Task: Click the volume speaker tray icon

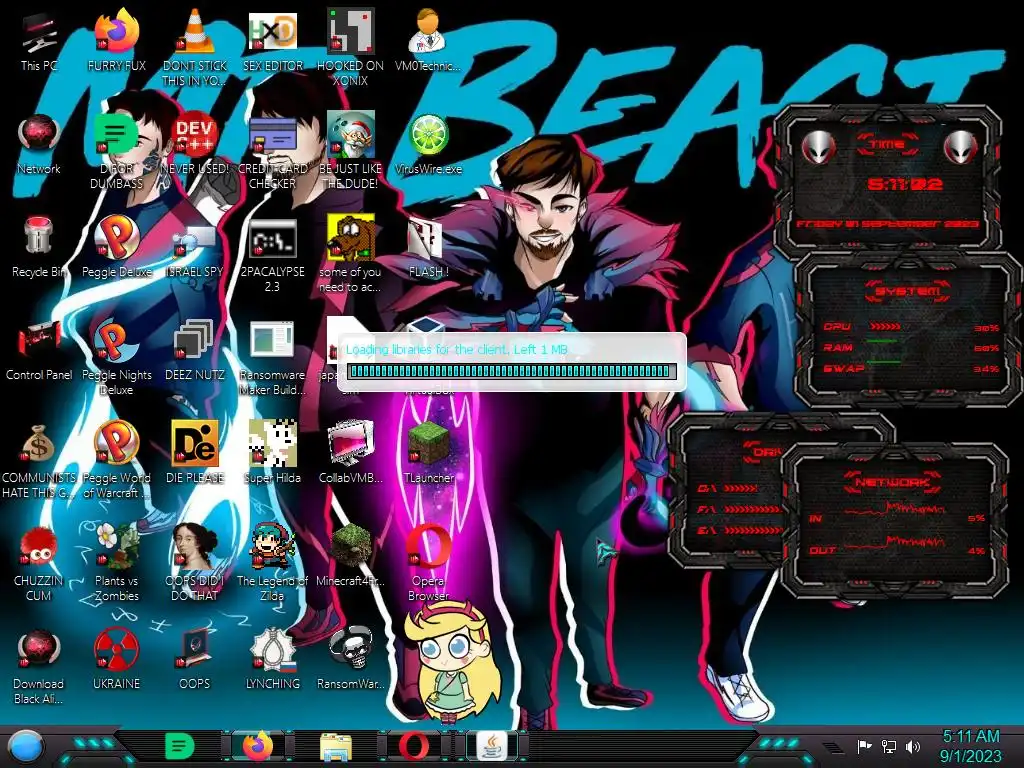Action: (x=913, y=746)
